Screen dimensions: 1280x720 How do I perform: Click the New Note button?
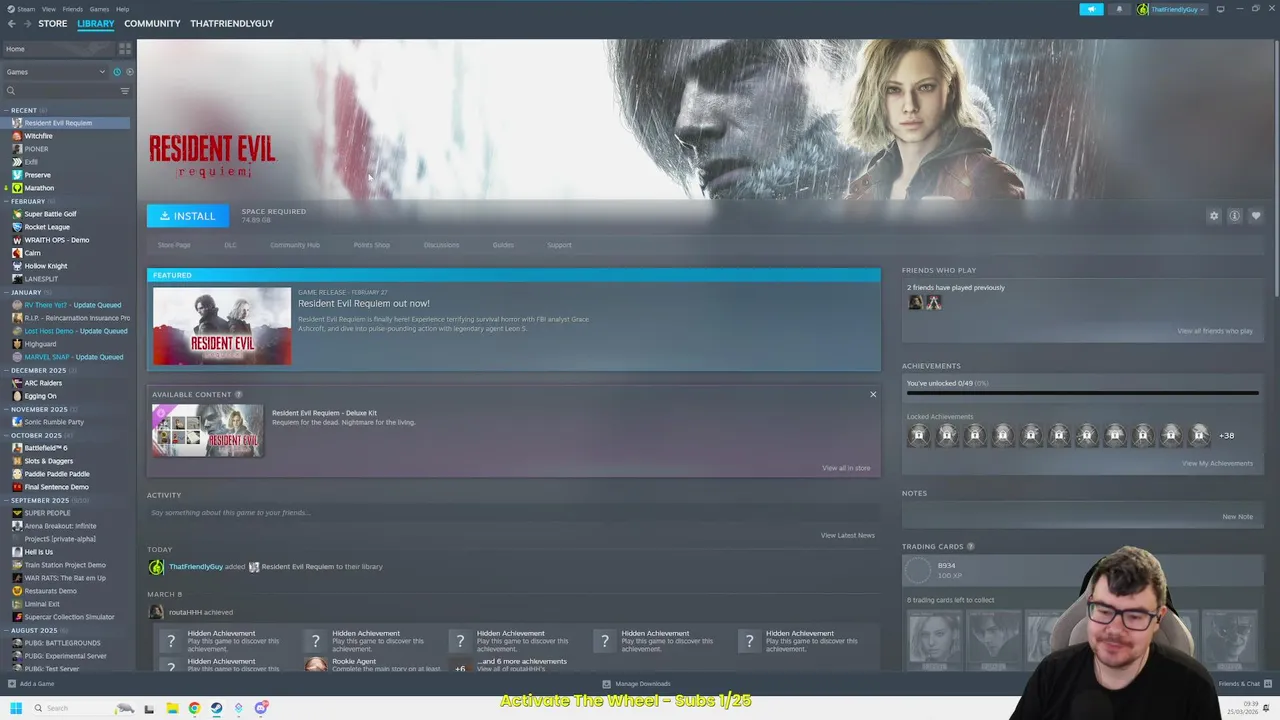pyautogui.click(x=1237, y=517)
